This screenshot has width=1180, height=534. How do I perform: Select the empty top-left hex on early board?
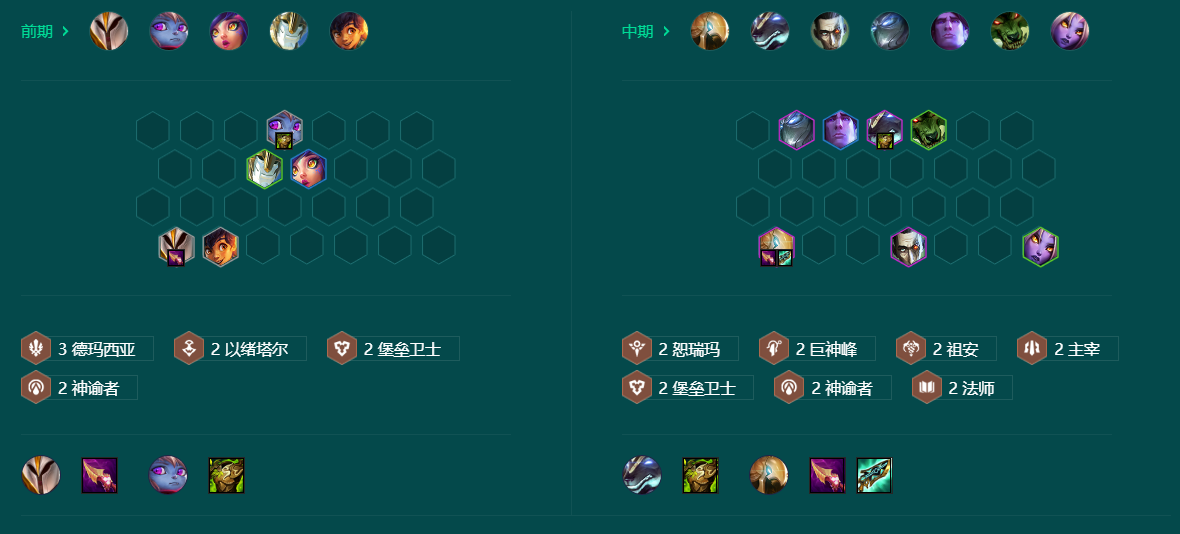coord(153,129)
